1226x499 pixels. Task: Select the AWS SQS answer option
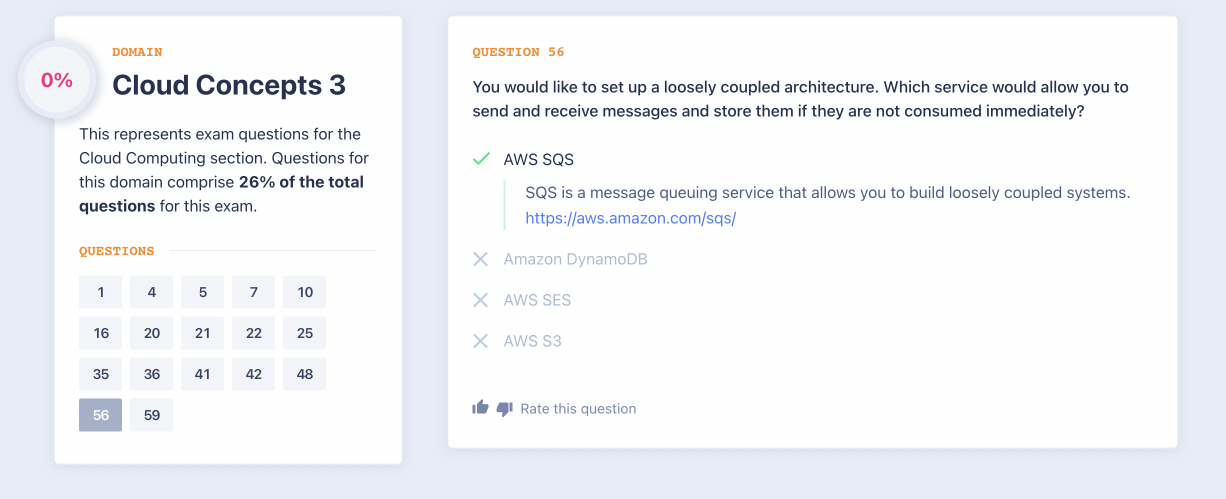(538, 159)
